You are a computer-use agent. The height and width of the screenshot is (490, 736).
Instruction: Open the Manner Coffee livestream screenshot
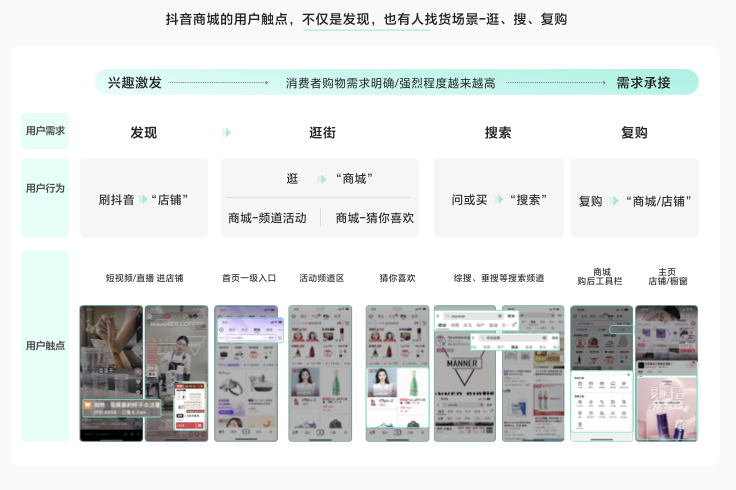(177, 373)
